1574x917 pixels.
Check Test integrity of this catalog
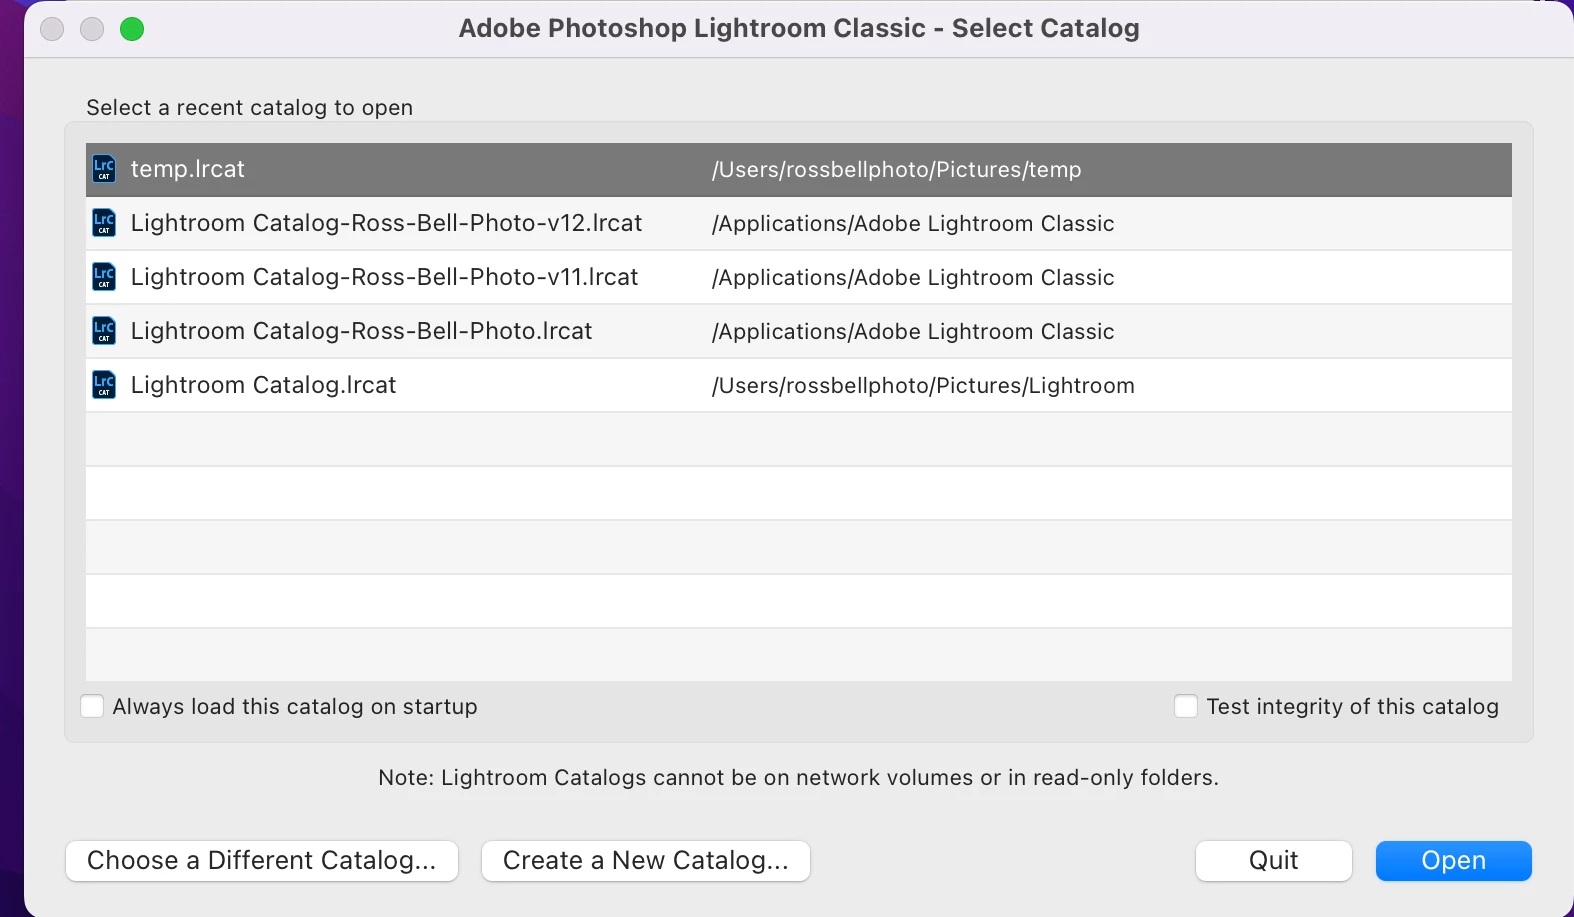[x=1186, y=707]
